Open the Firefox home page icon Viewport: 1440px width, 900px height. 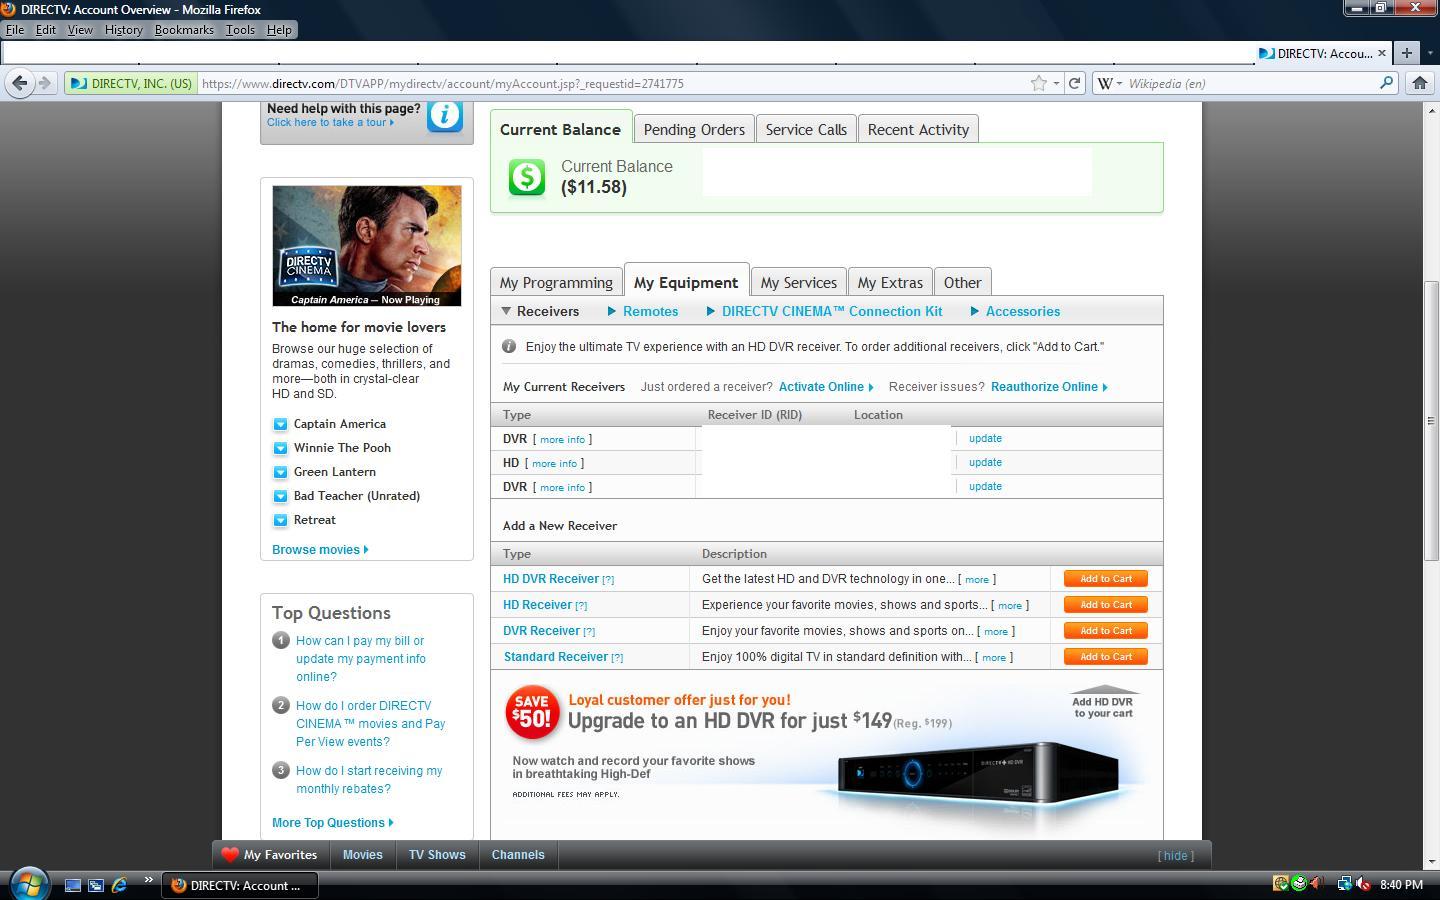tap(1419, 83)
